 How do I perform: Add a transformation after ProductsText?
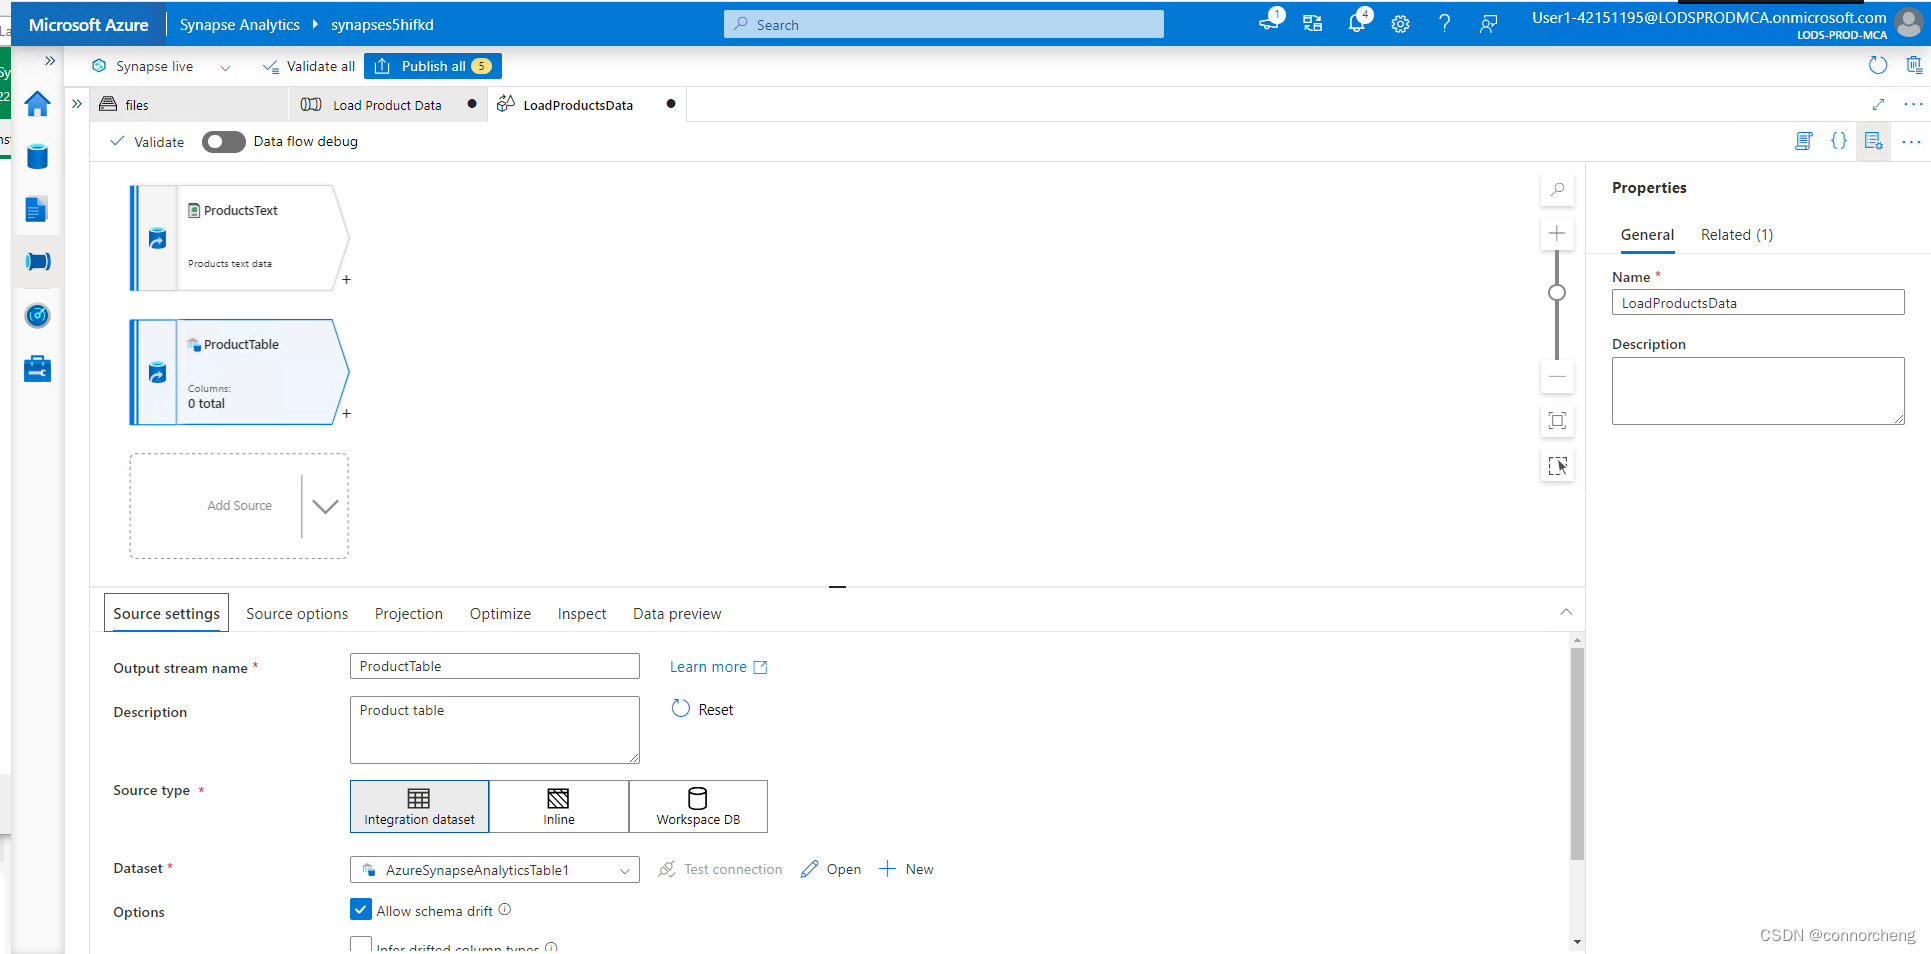coord(346,280)
